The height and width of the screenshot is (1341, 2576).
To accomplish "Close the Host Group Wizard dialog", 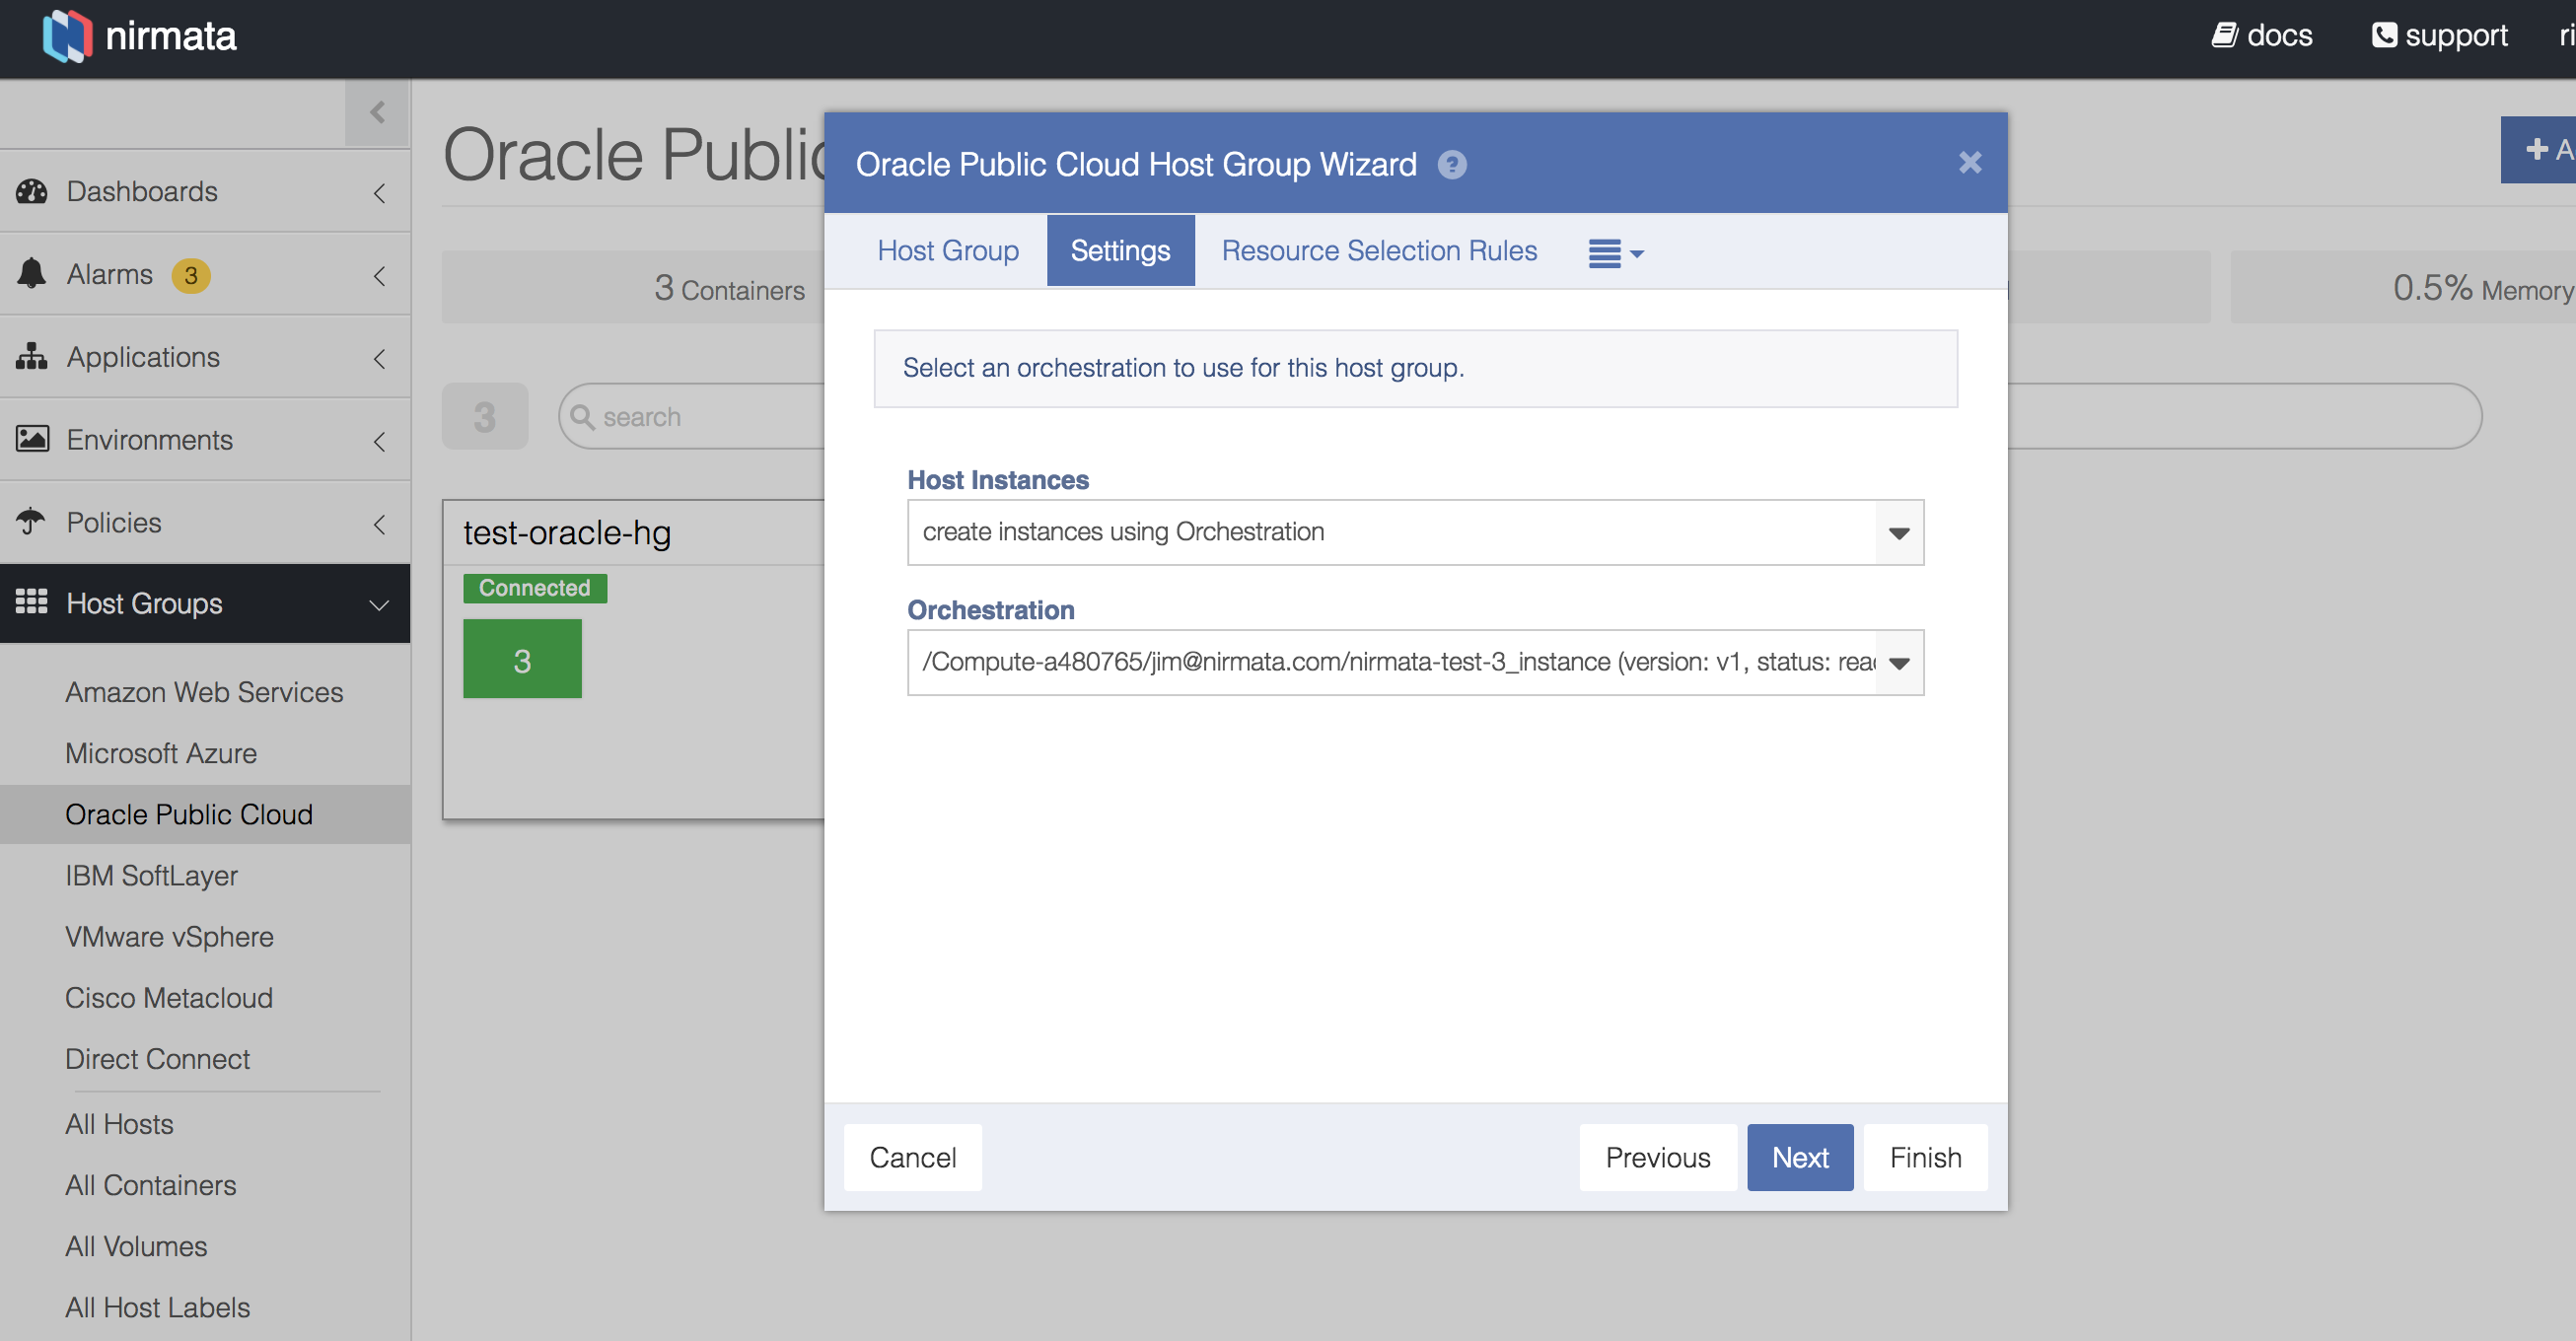I will (x=1970, y=162).
